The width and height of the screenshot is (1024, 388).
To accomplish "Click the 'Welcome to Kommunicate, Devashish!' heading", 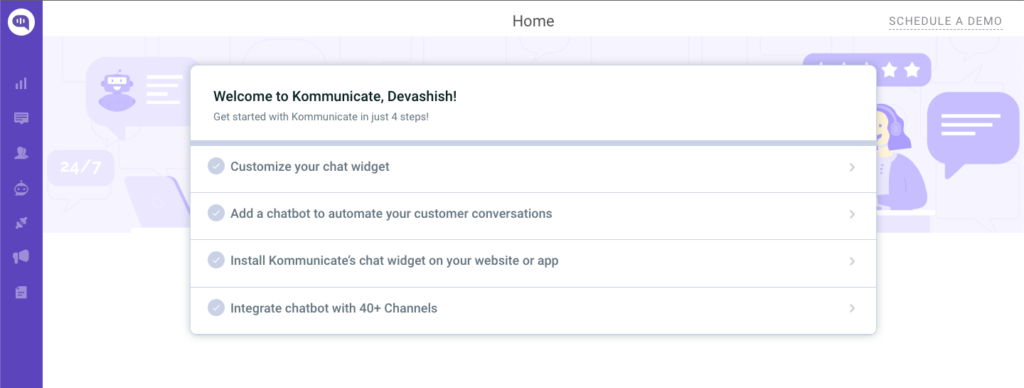I will point(335,97).
